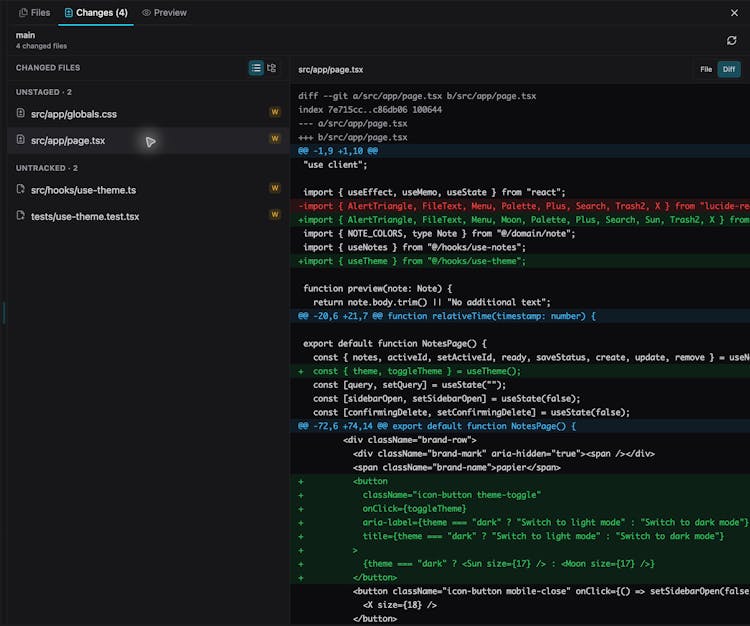750x626 pixels.
Task: Open tests/use-theme.test.tsx untracked file
Action: click(148, 216)
